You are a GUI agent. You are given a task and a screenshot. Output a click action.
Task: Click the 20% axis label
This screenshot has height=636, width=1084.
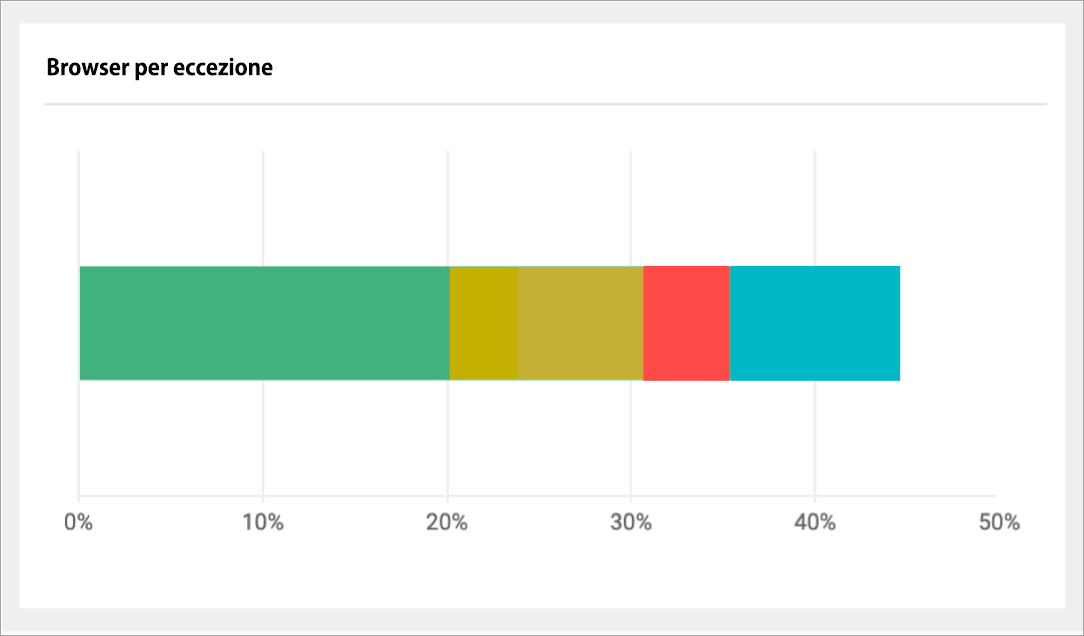(447, 523)
